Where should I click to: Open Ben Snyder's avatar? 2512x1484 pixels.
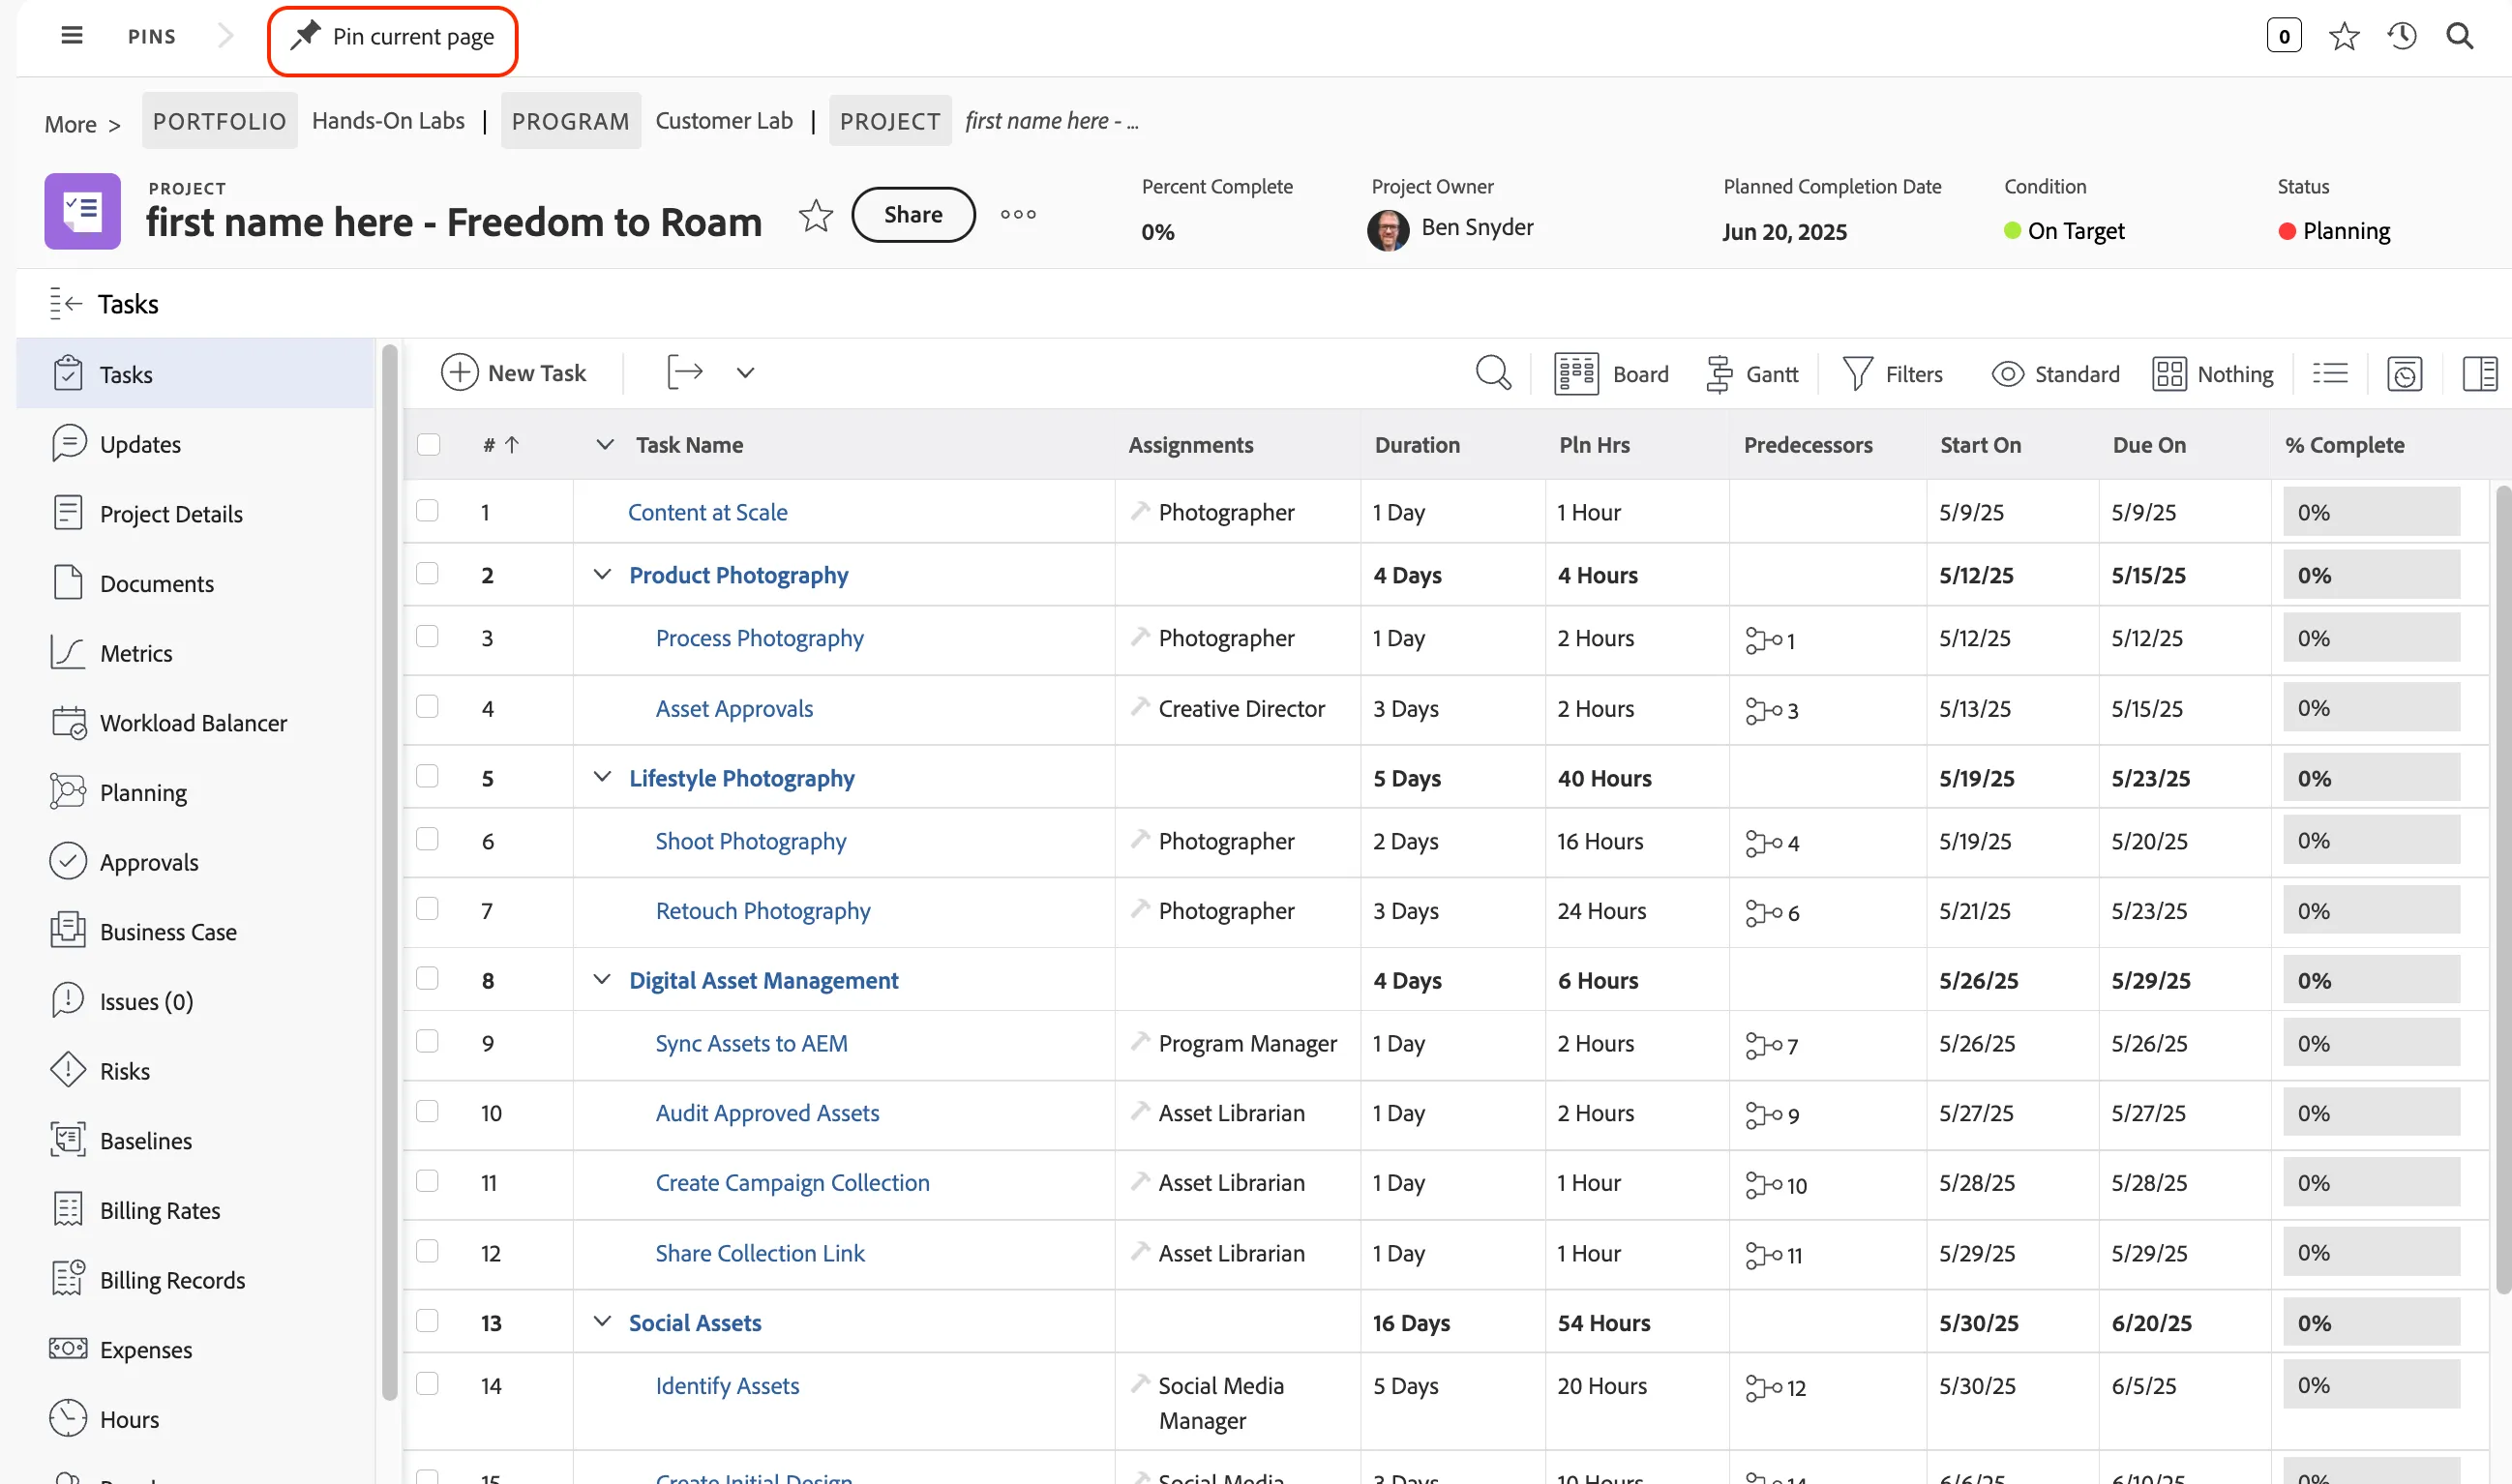(x=1387, y=230)
